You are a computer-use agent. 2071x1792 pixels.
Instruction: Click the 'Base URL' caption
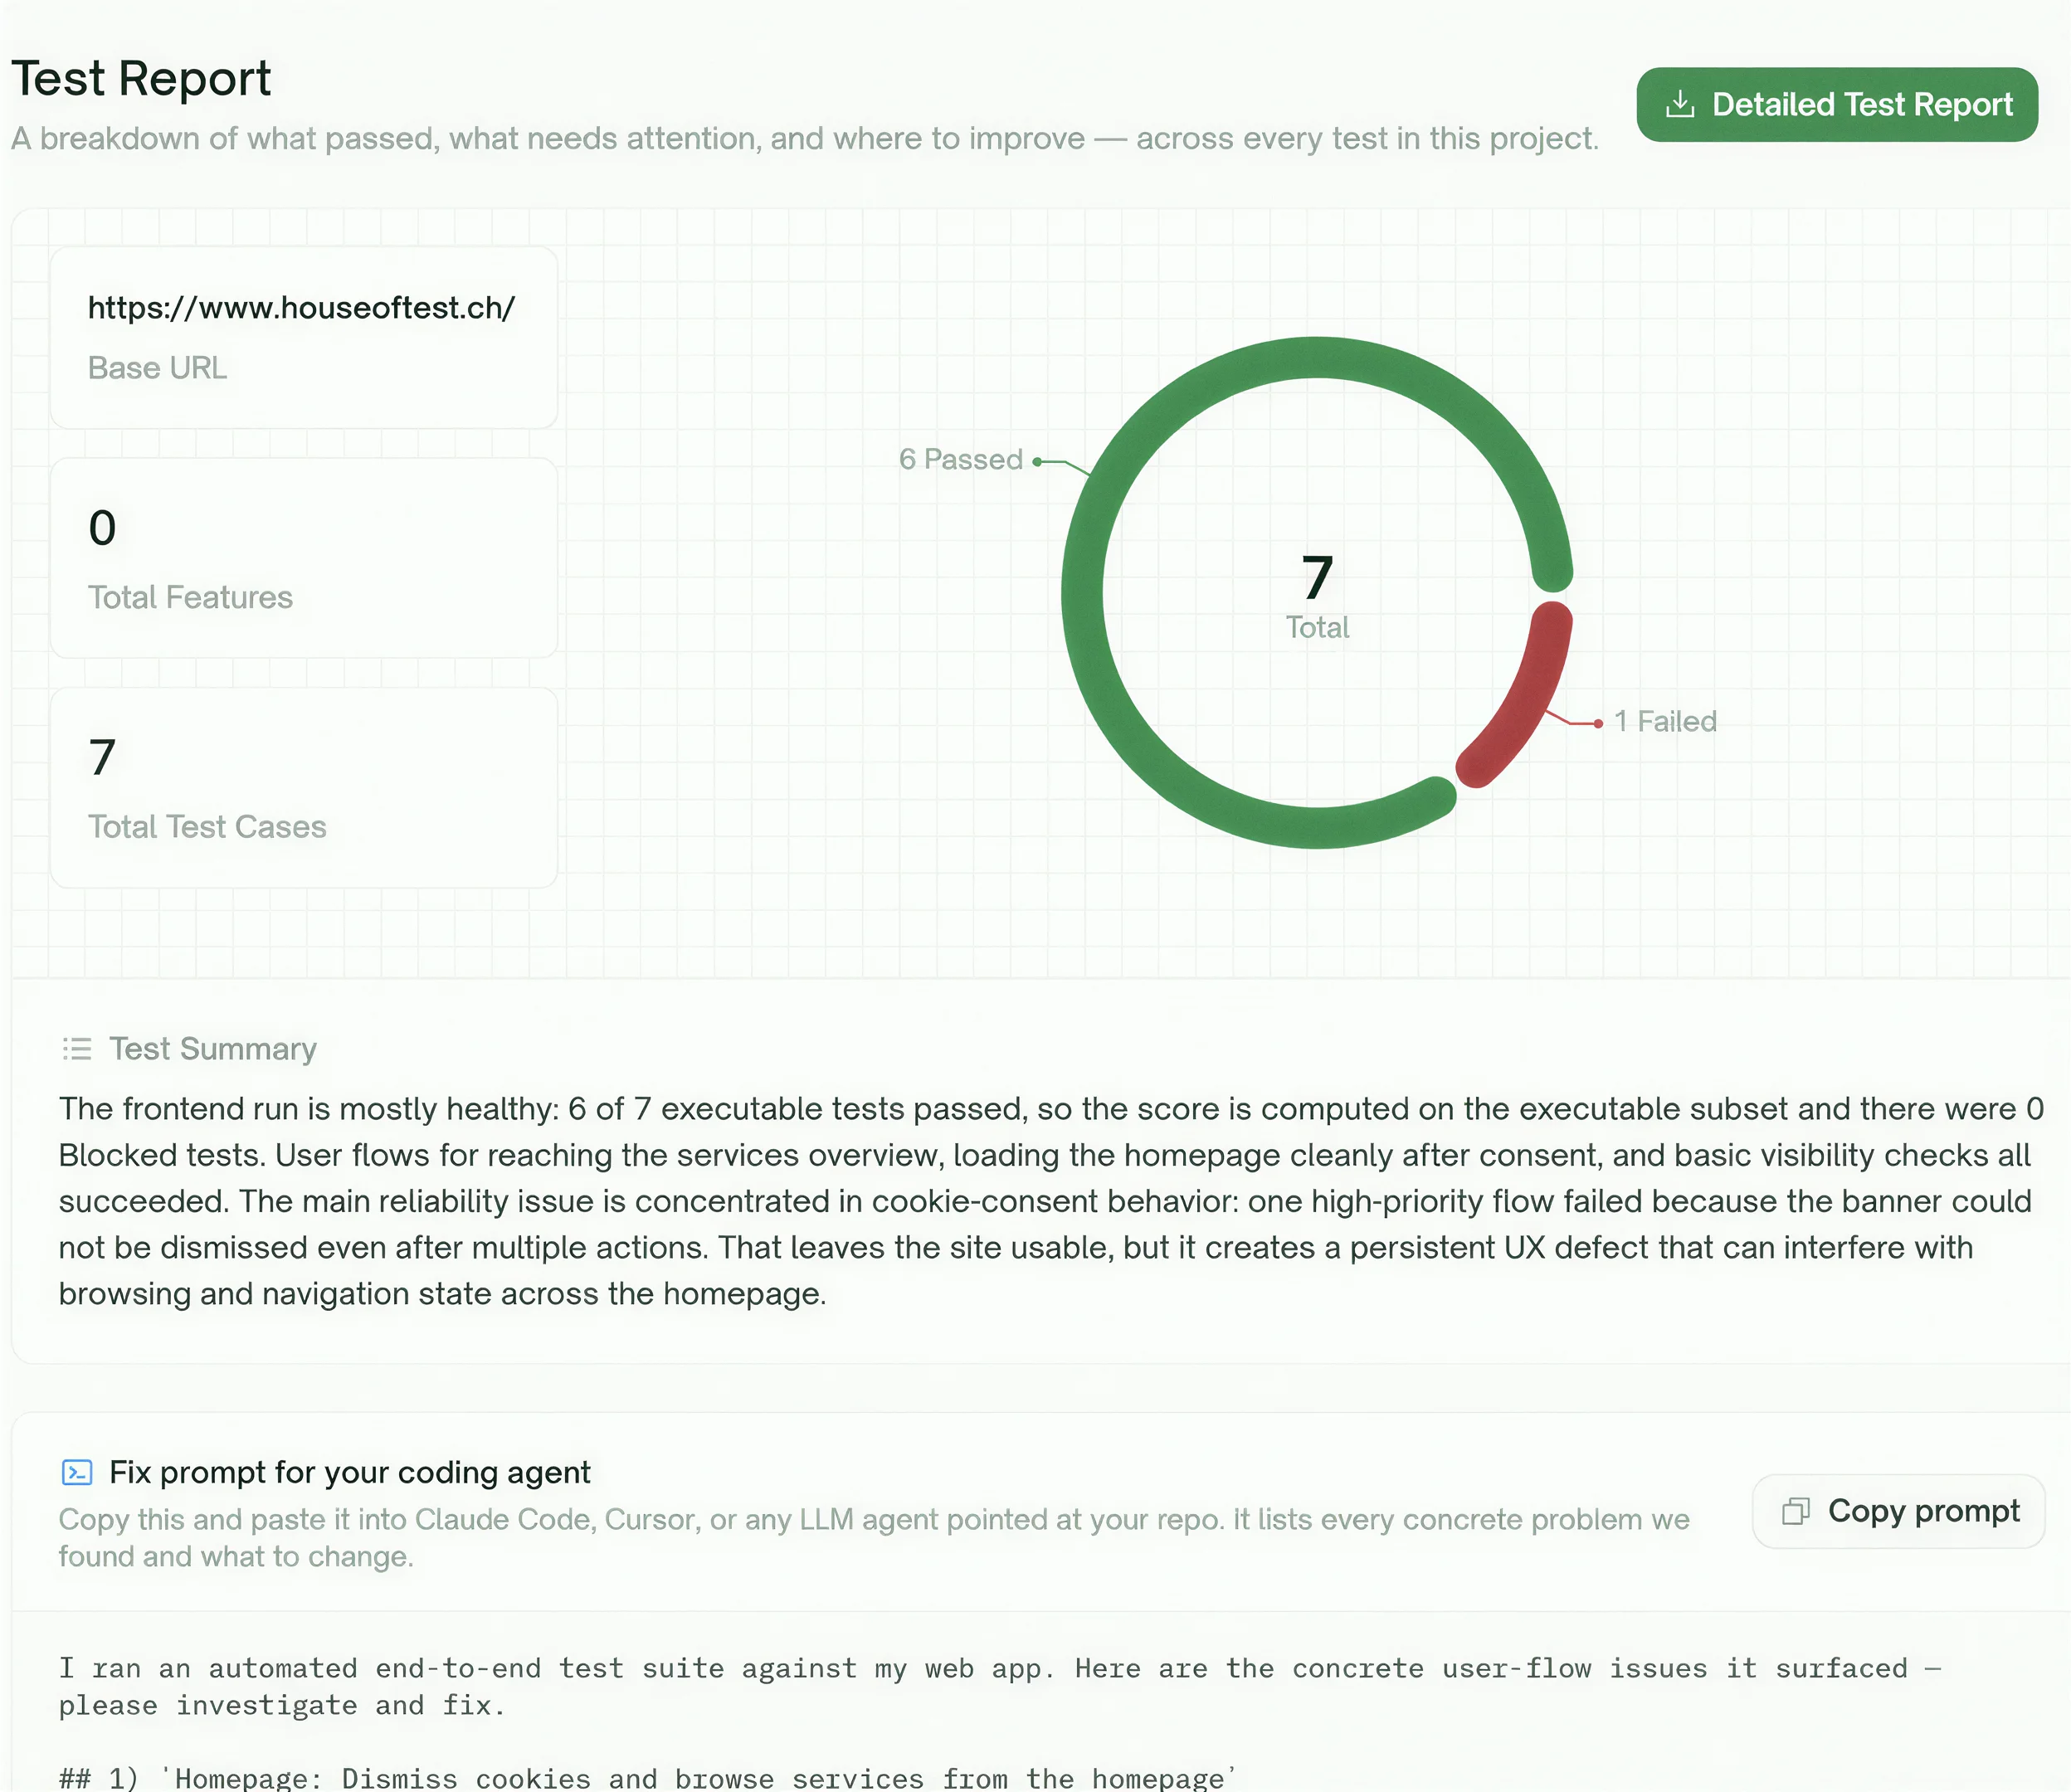[158, 368]
